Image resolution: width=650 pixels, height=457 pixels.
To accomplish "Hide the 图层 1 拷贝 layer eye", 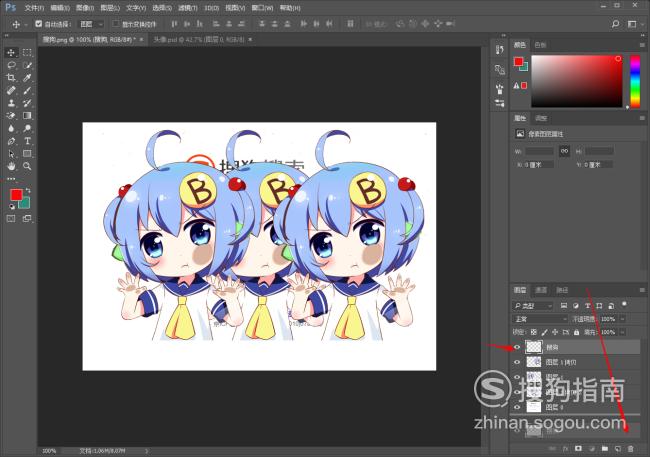I will (x=517, y=362).
